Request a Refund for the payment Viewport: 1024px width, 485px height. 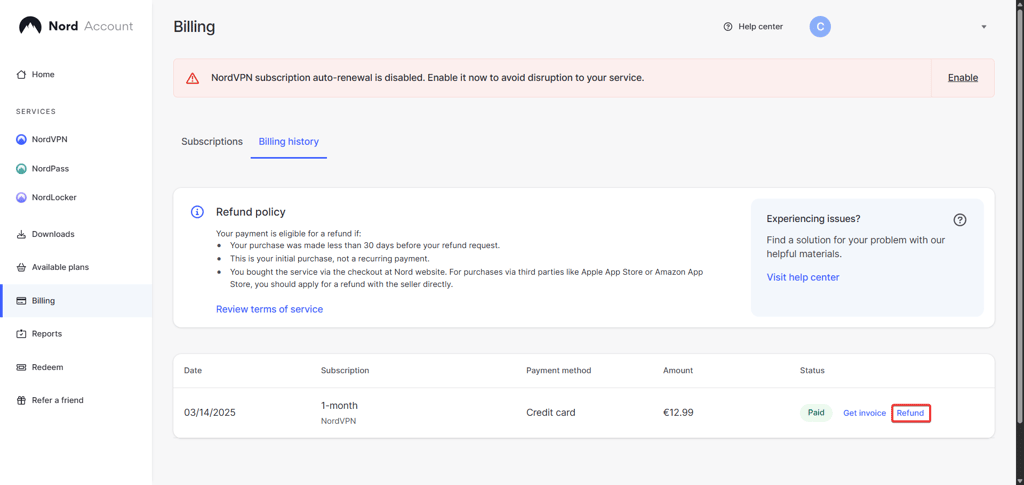[x=910, y=413]
